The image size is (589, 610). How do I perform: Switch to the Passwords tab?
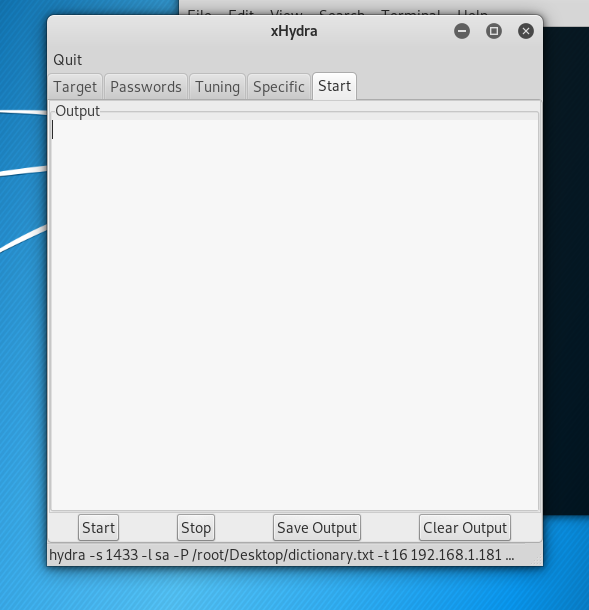146,87
